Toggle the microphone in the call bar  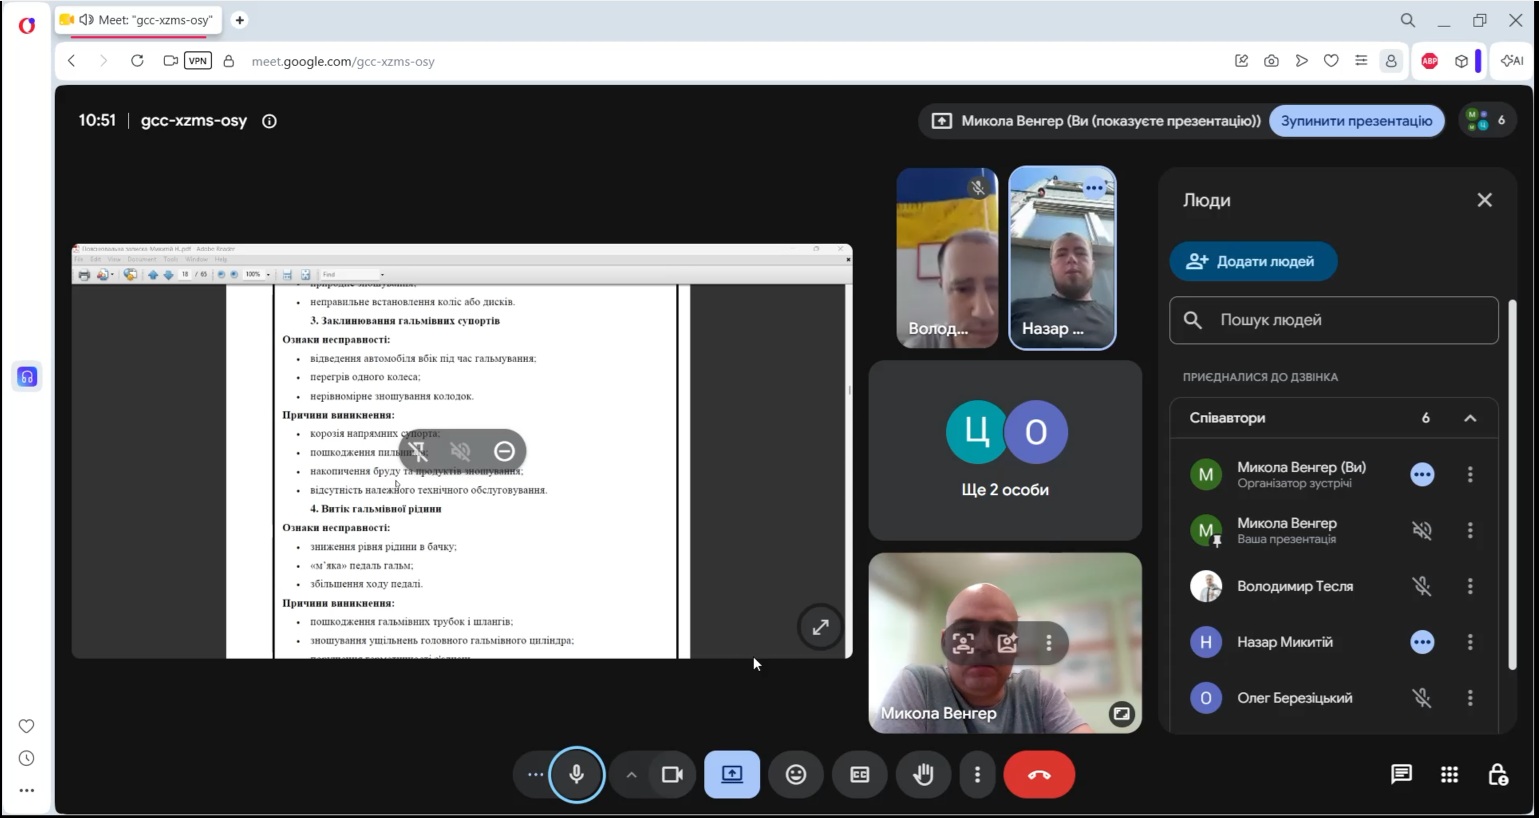click(x=577, y=774)
